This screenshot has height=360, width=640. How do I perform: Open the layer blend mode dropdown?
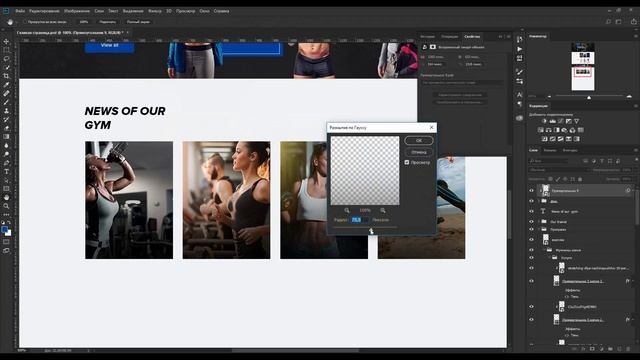click(559, 170)
